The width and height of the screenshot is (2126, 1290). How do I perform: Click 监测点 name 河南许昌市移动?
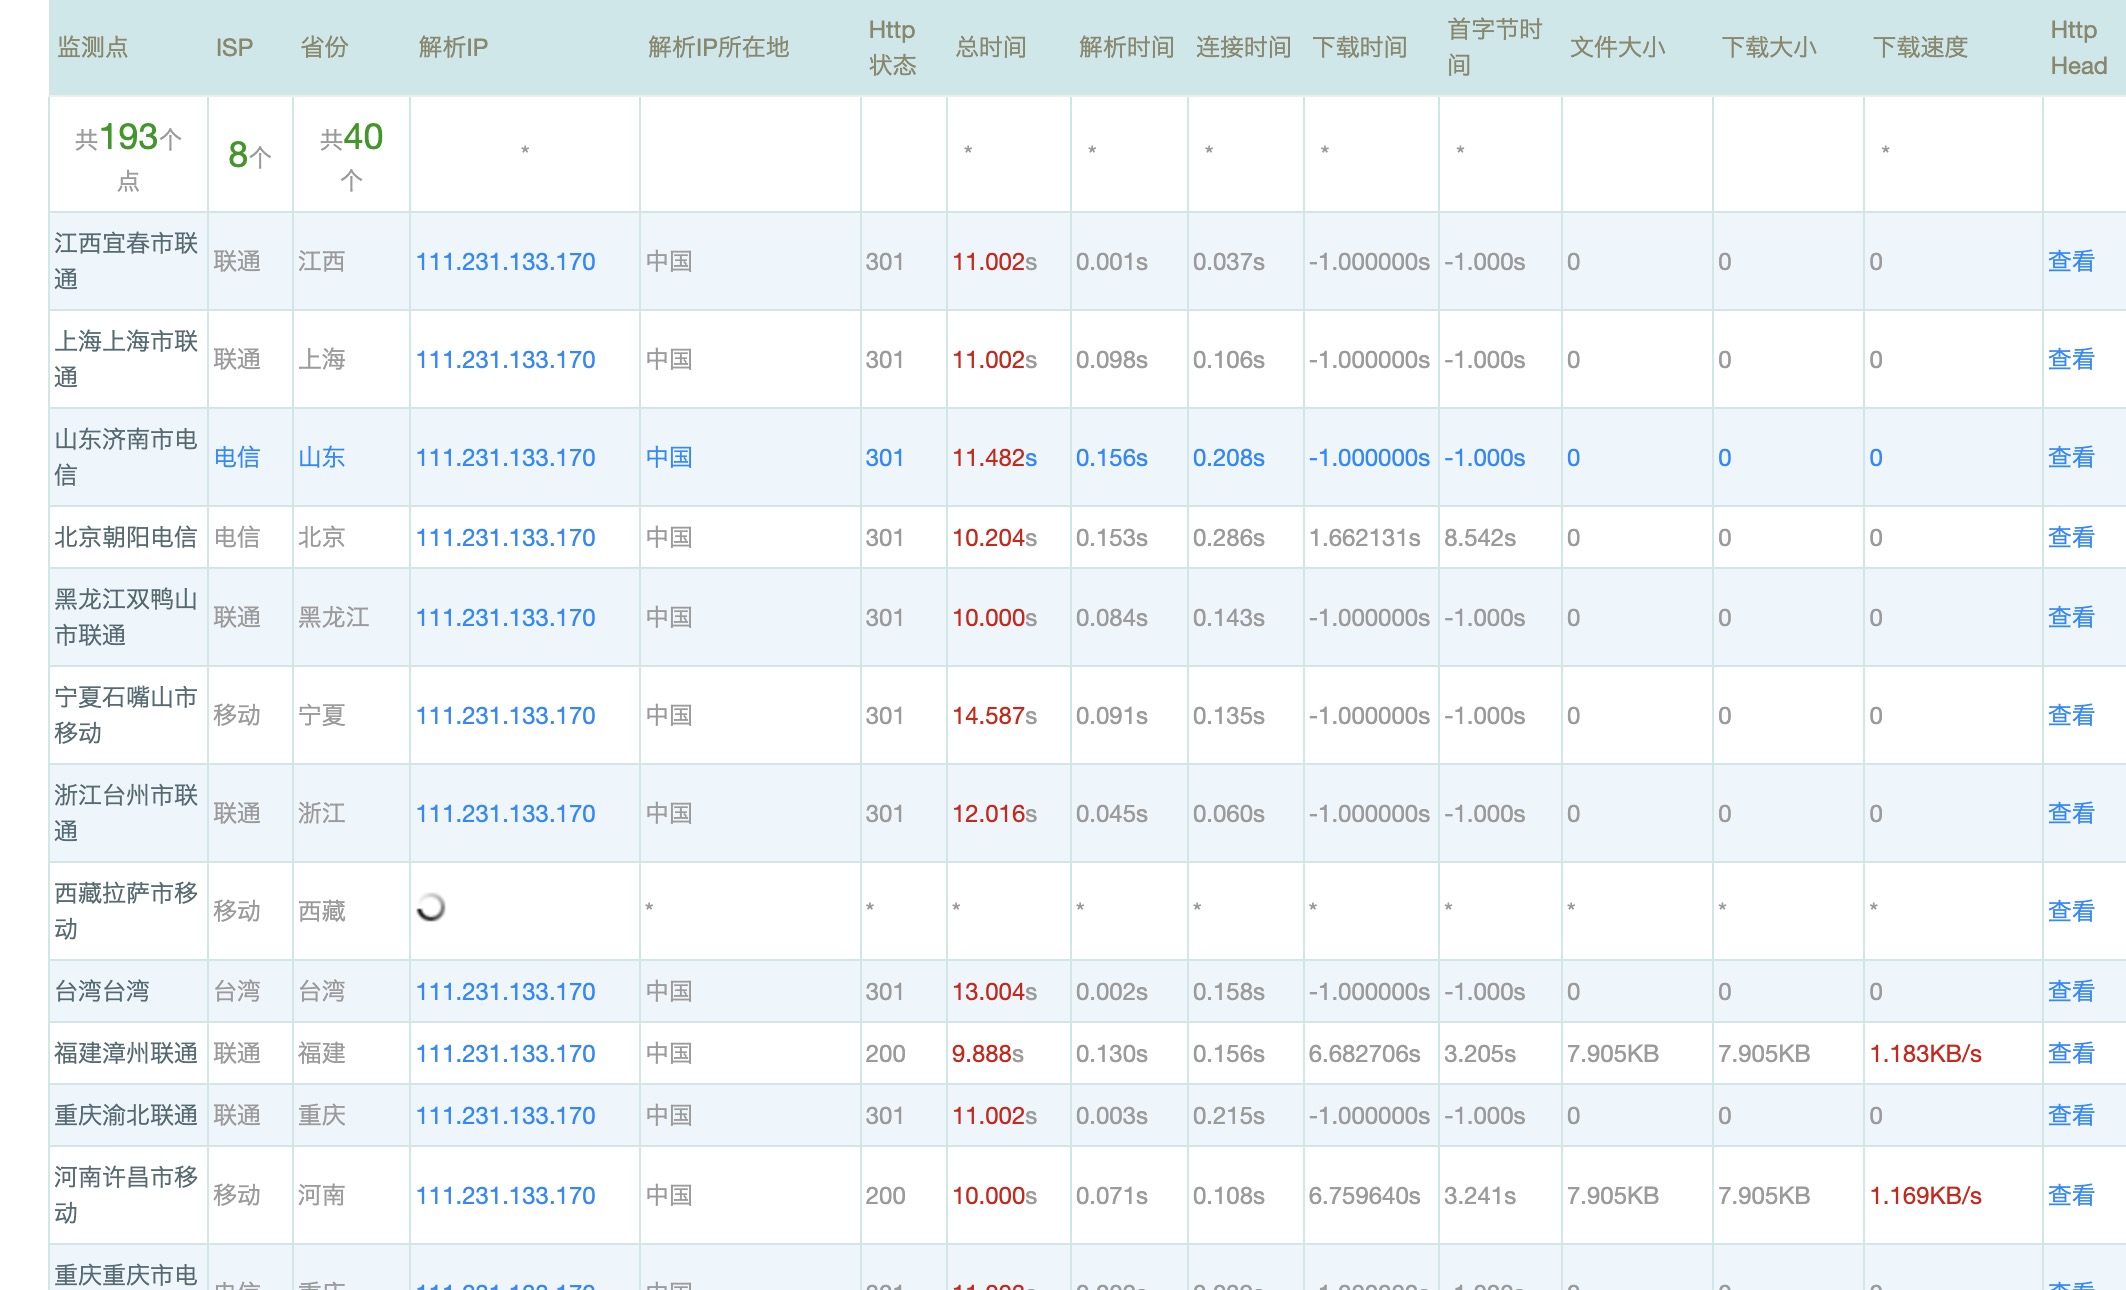126,1195
